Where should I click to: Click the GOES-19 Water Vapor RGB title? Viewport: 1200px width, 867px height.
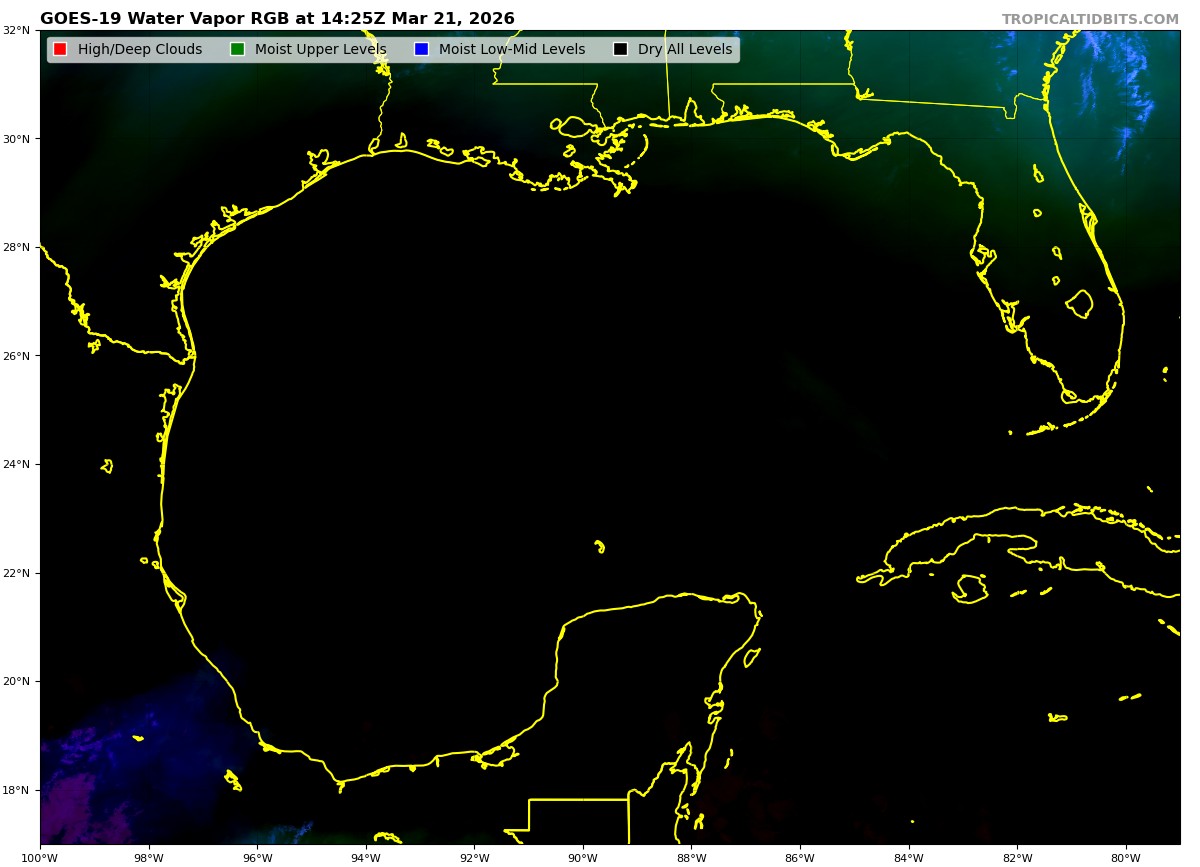click(277, 19)
